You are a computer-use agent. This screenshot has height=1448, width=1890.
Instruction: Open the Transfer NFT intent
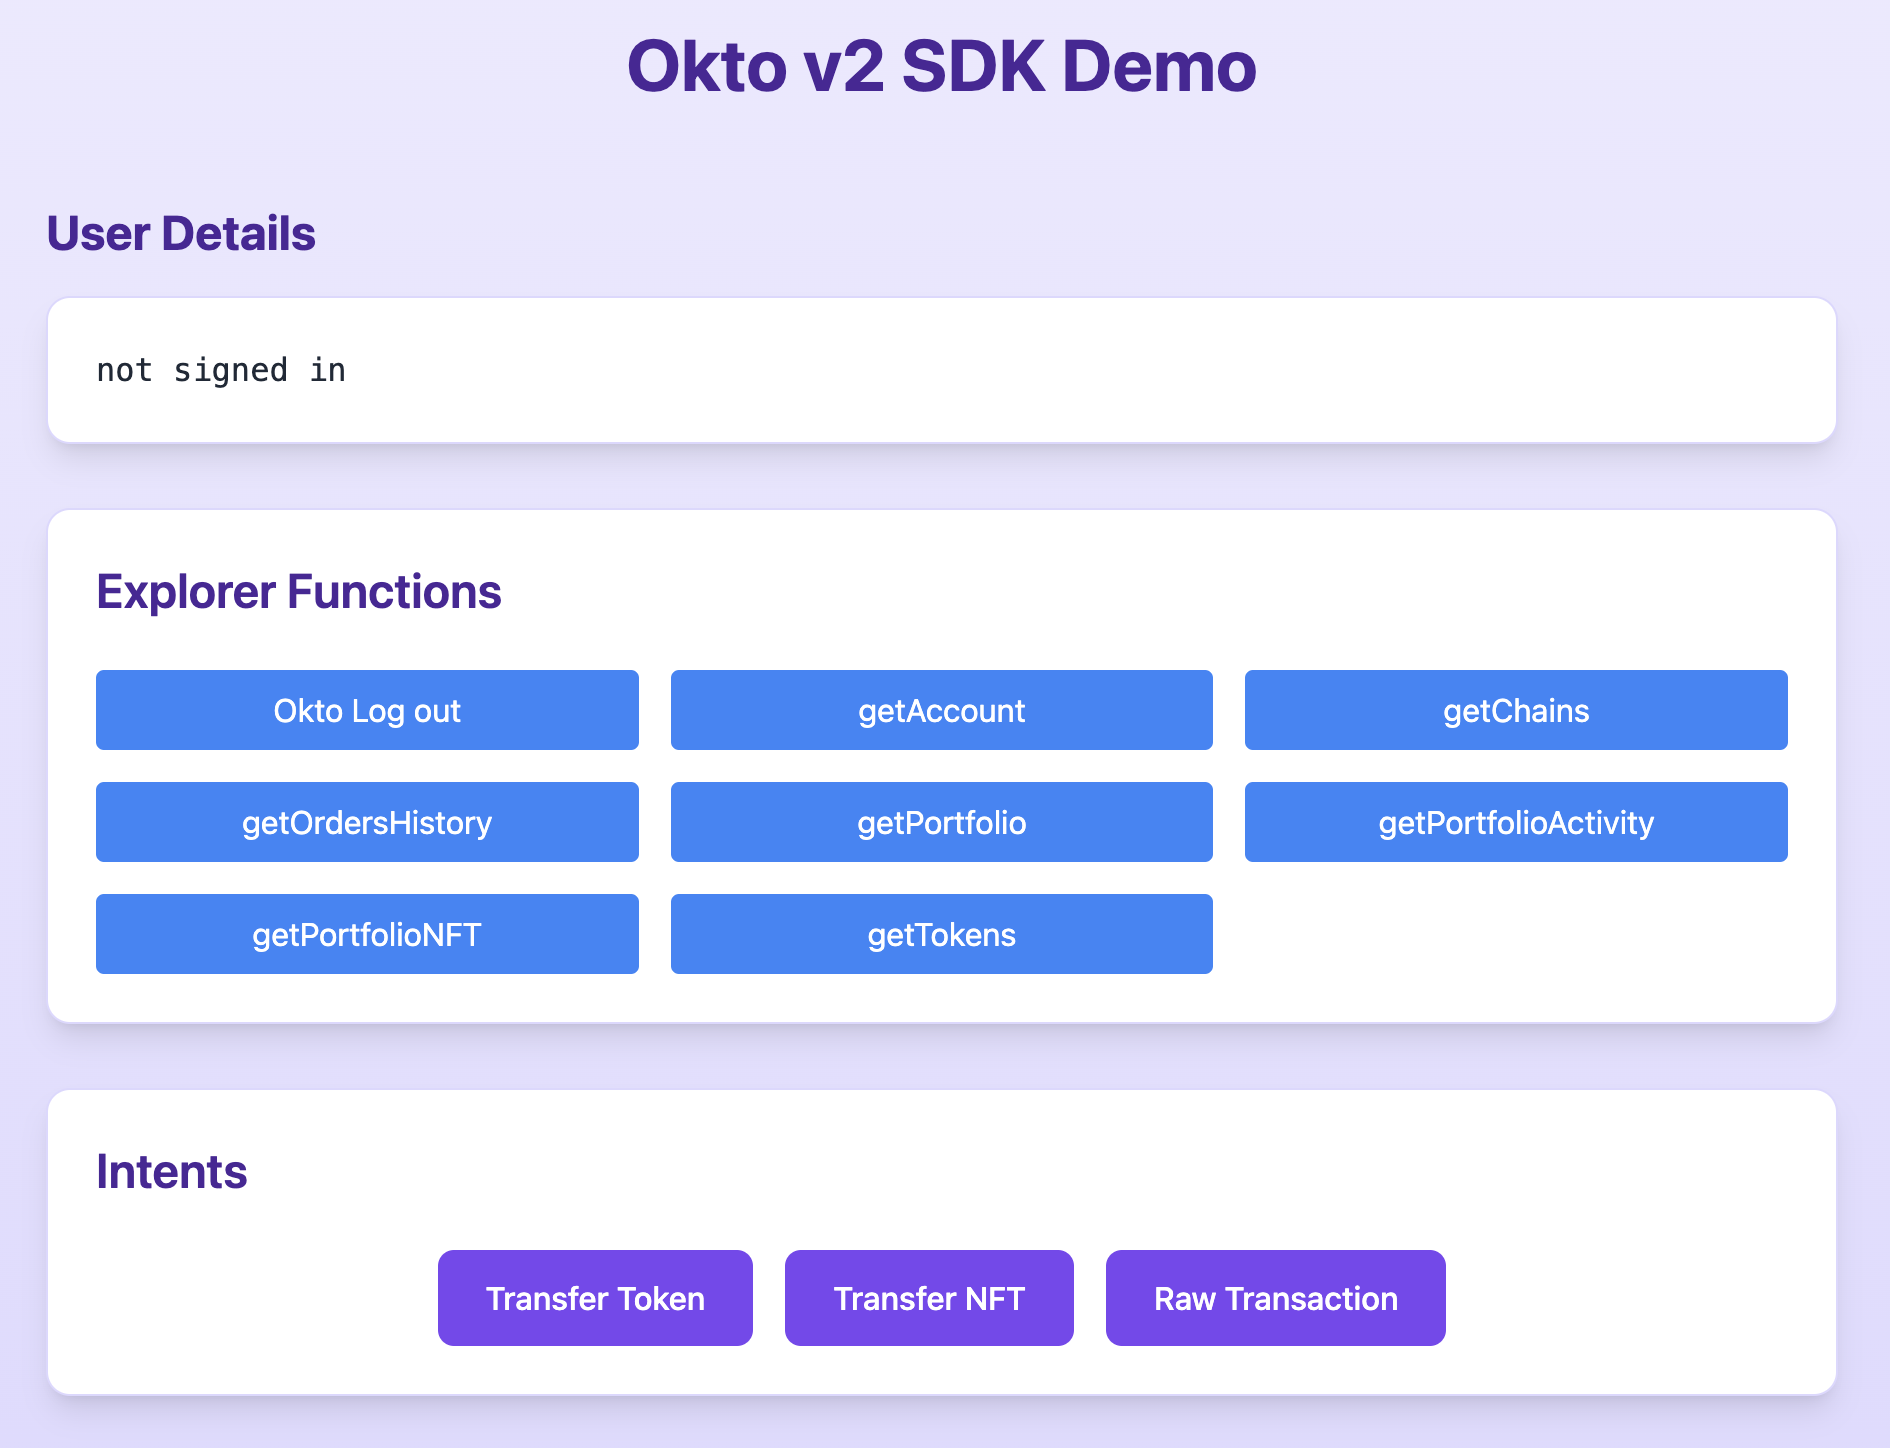[929, 1298]
